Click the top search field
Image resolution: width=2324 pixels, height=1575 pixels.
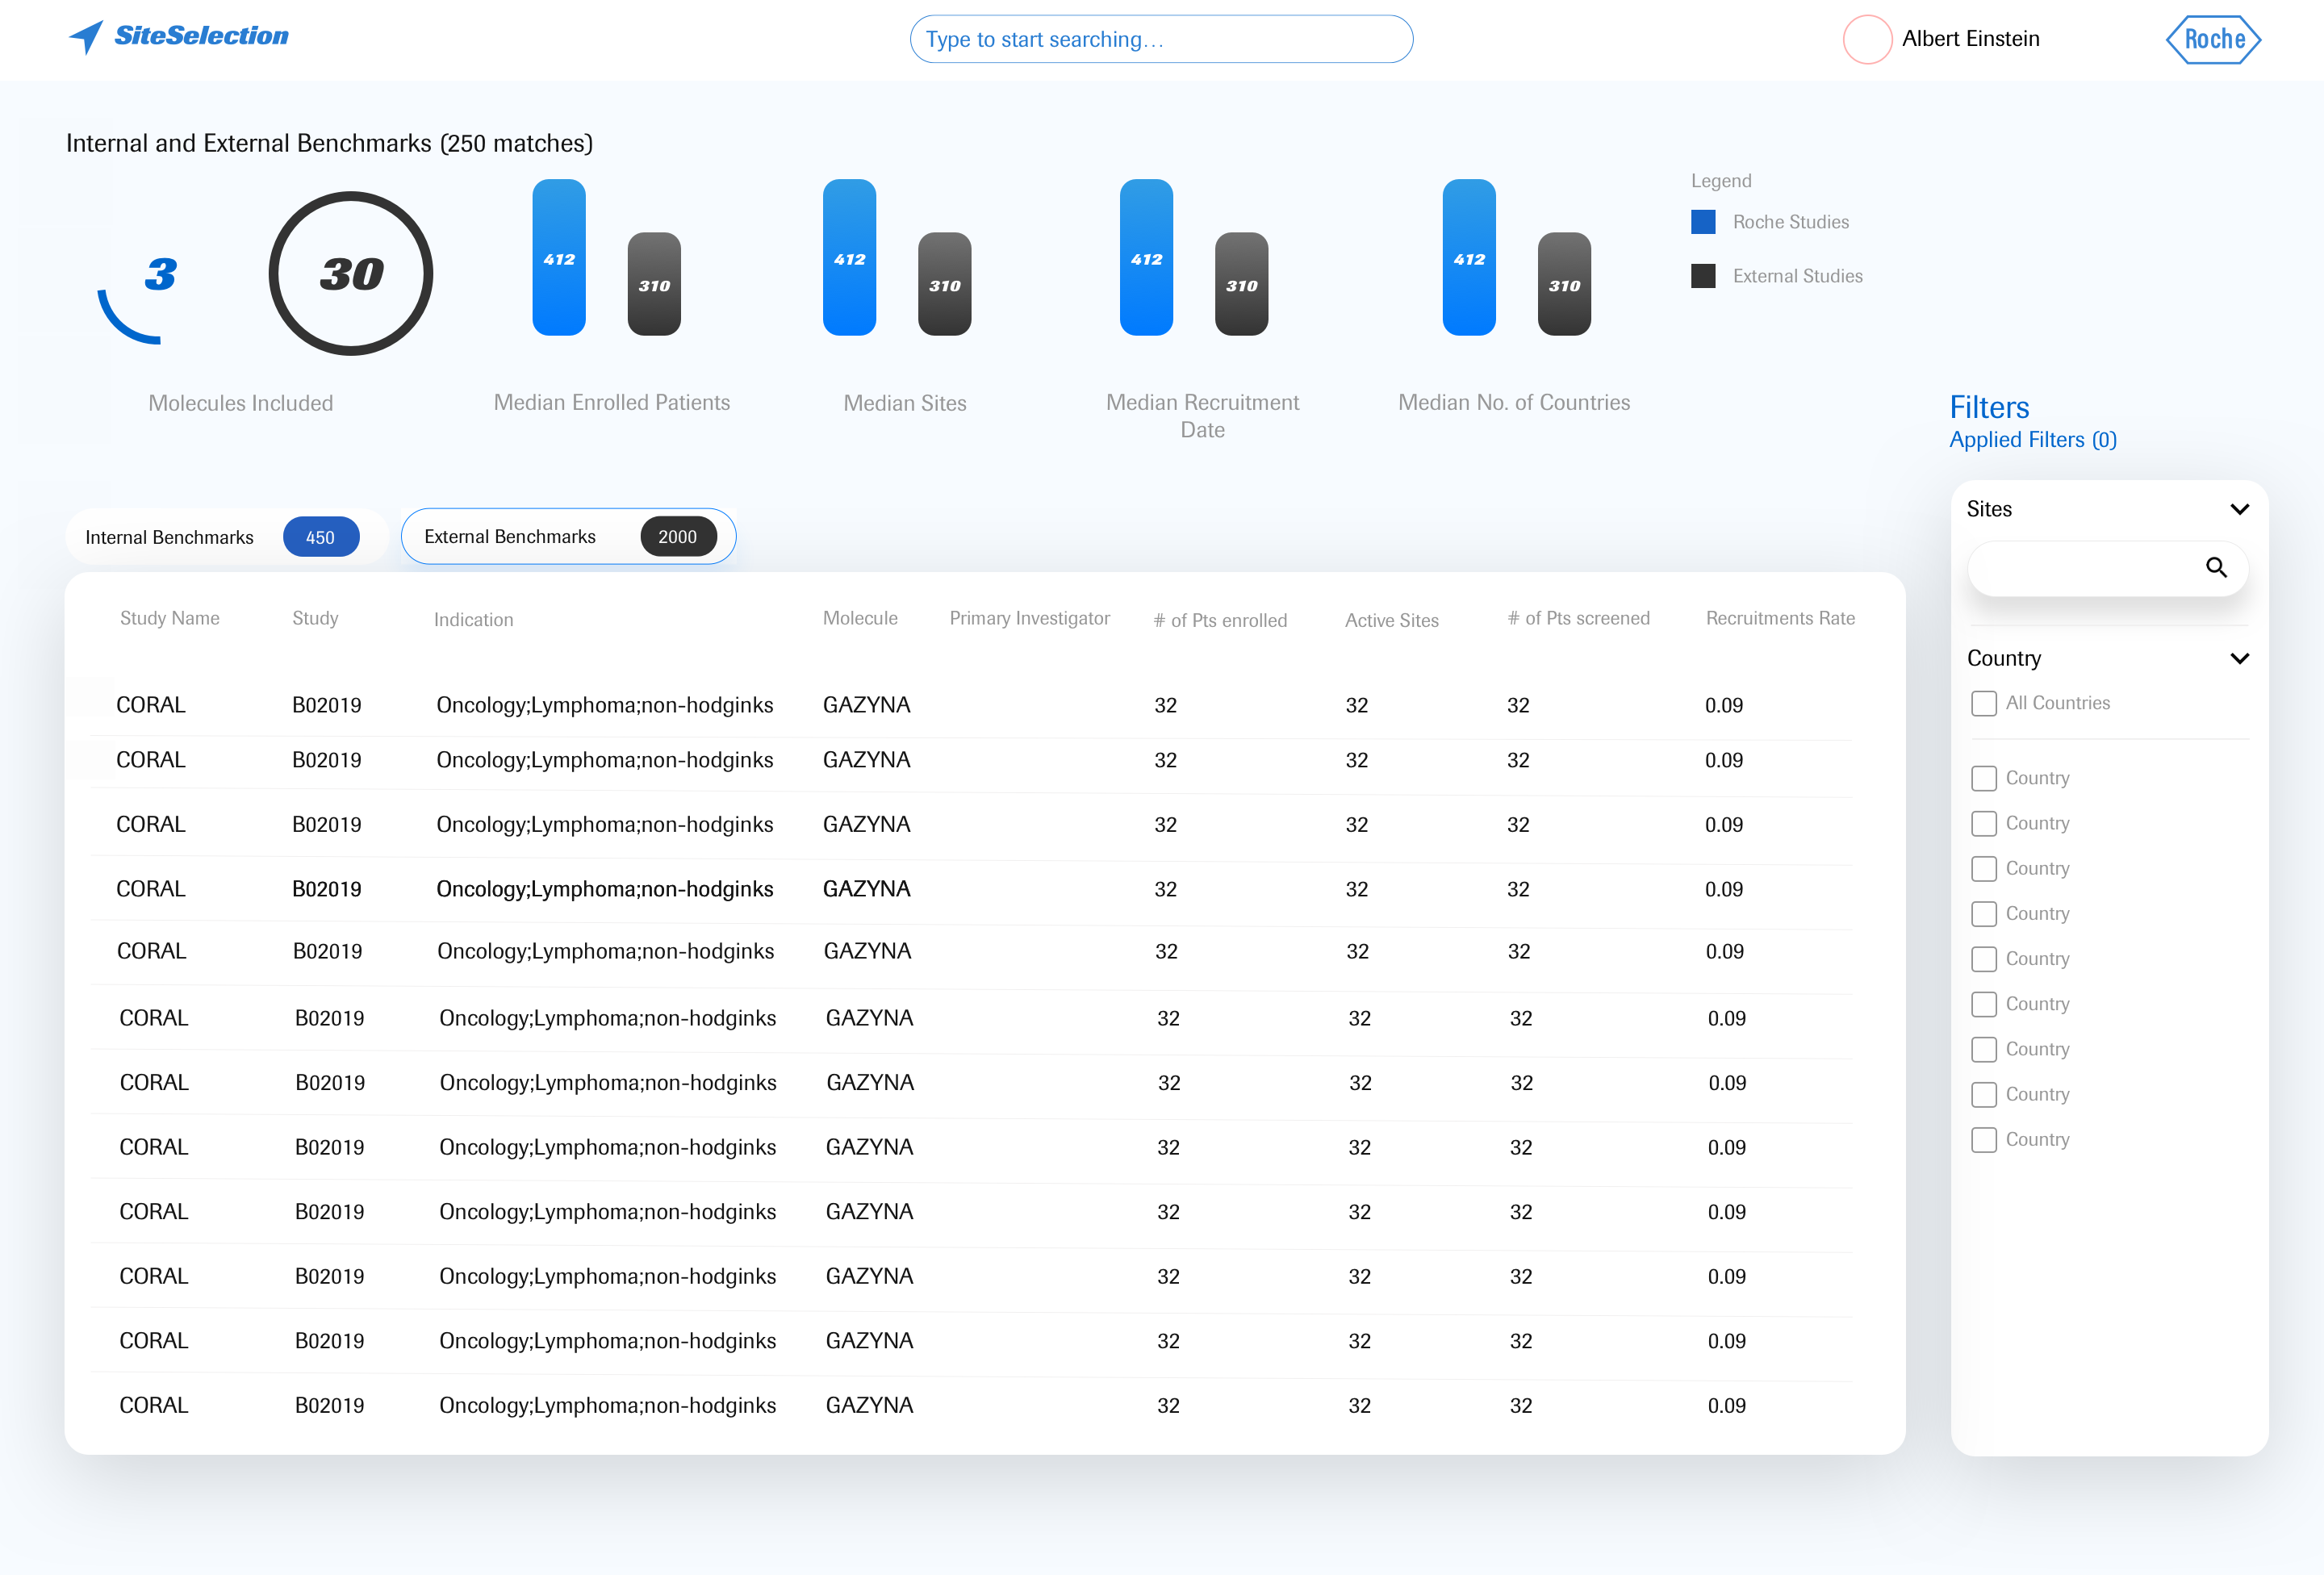point(1161,39)
